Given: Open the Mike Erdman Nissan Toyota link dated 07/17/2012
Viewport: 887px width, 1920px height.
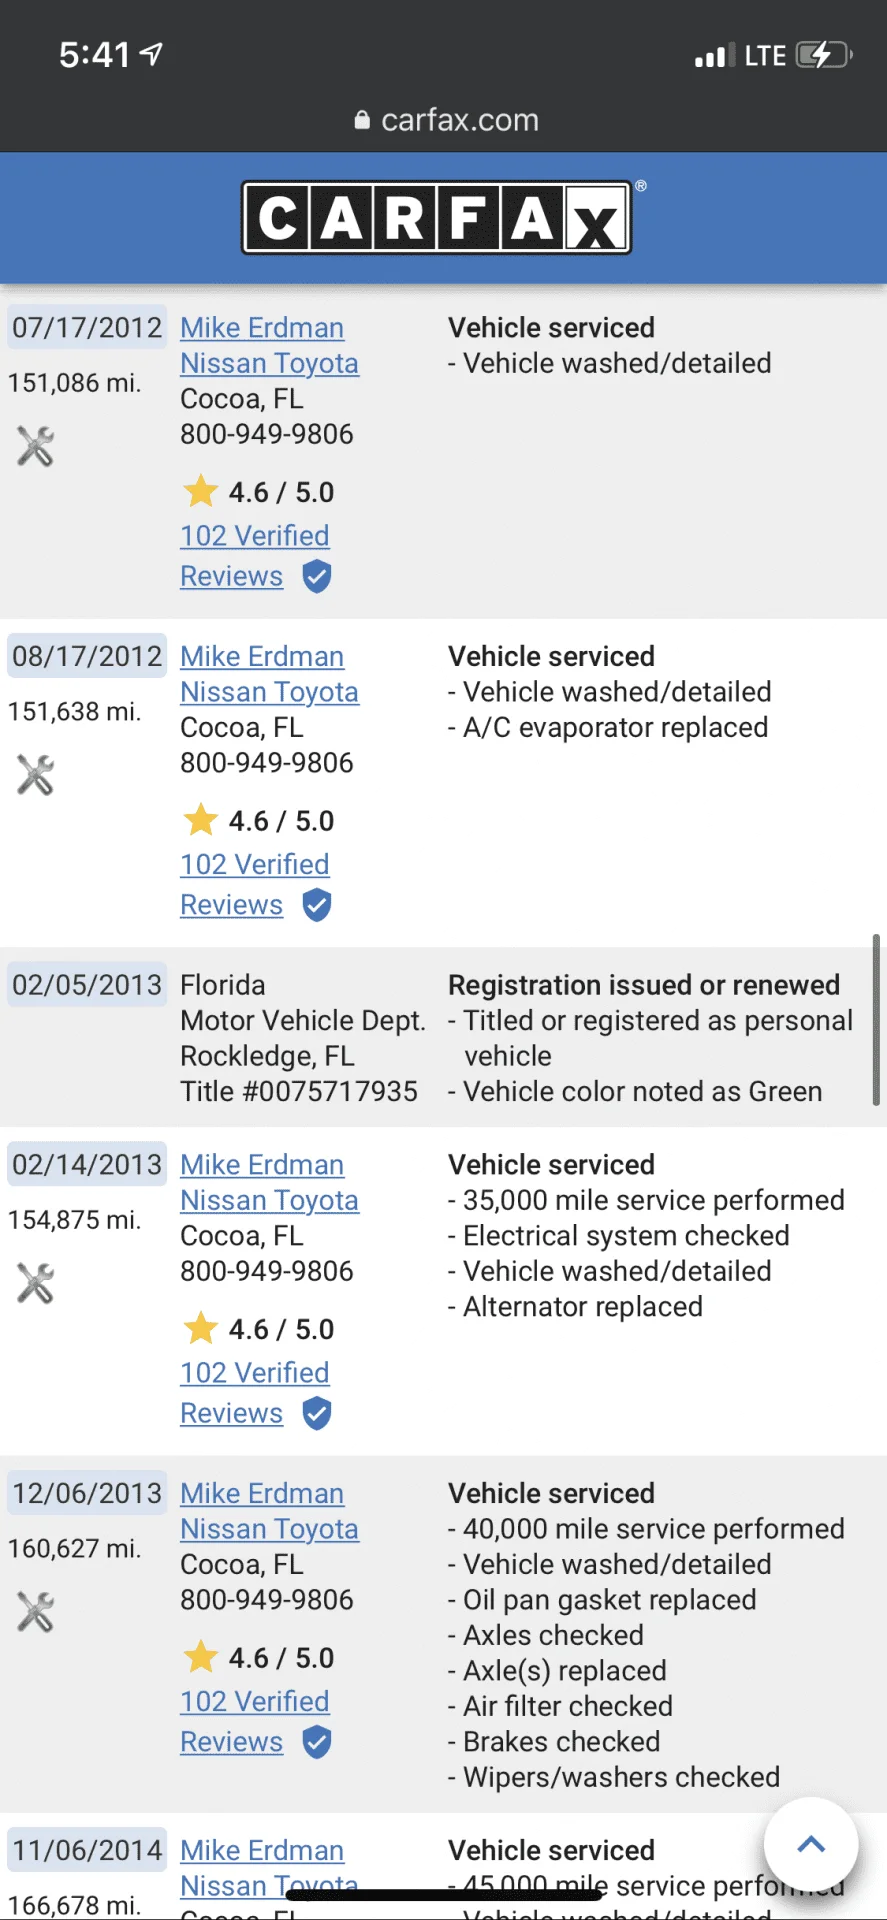Looking at the screenshot, I should [269, 345].
